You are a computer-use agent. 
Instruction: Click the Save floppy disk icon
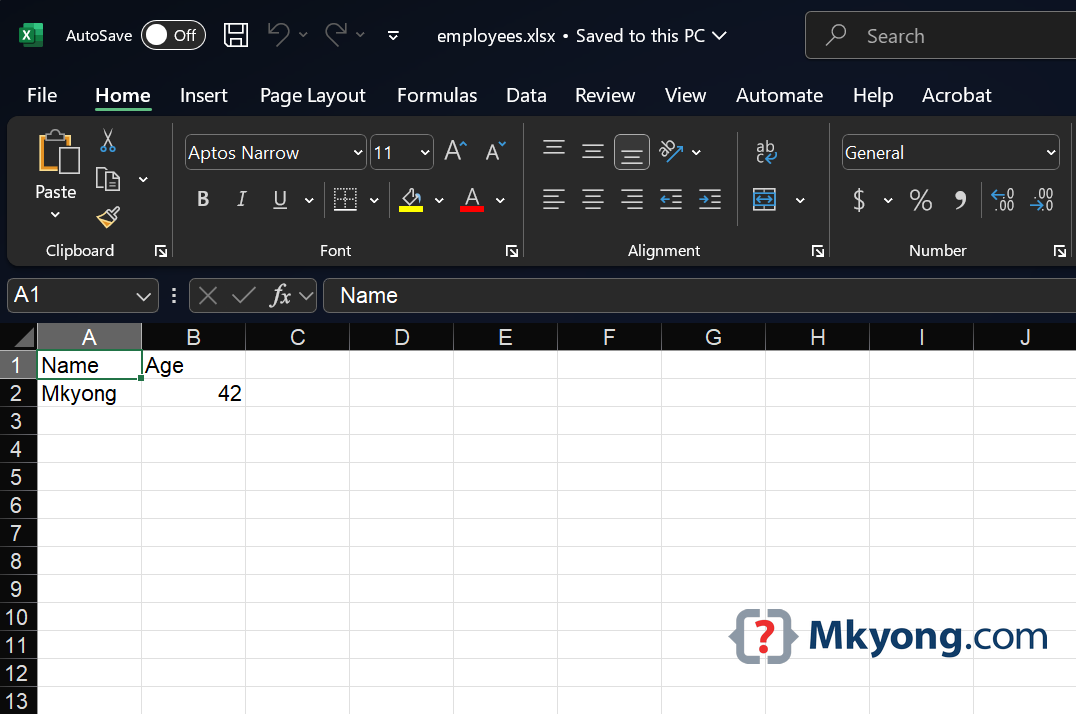(236, 36)
